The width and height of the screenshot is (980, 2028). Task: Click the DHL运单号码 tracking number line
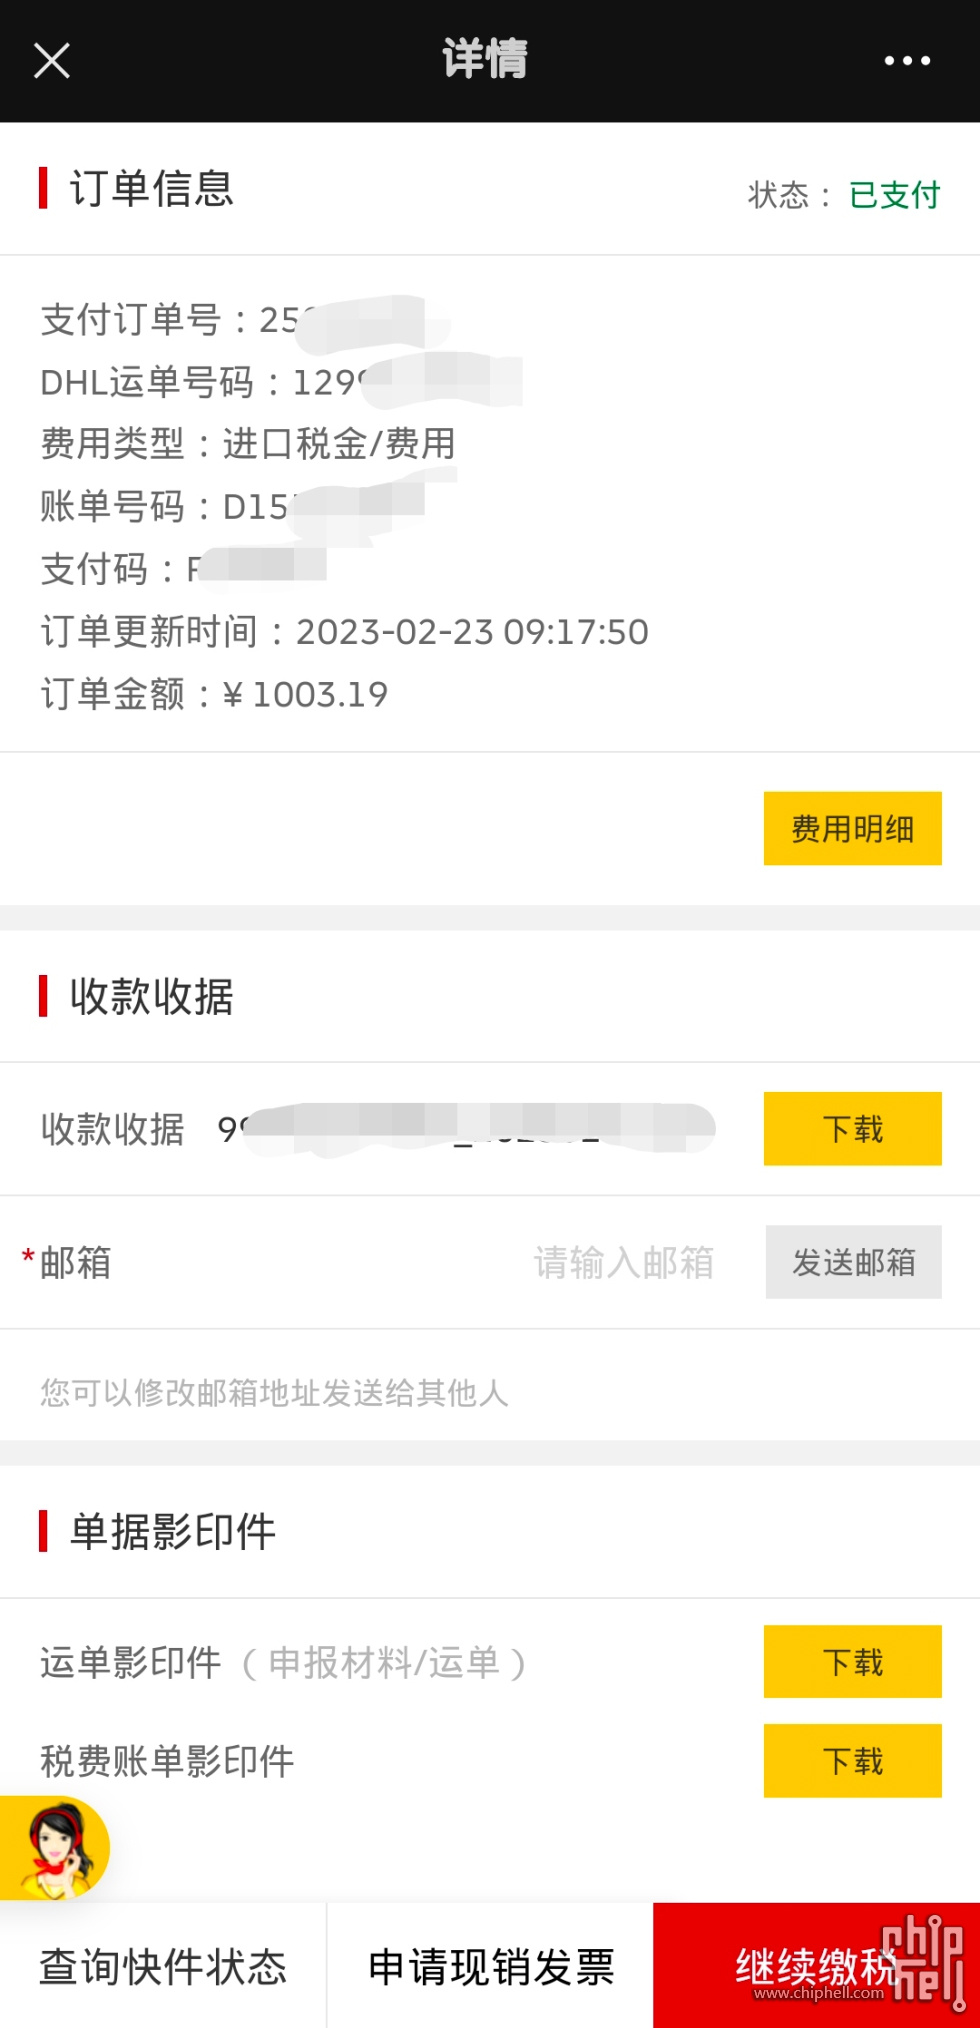(x=280, y=382)
